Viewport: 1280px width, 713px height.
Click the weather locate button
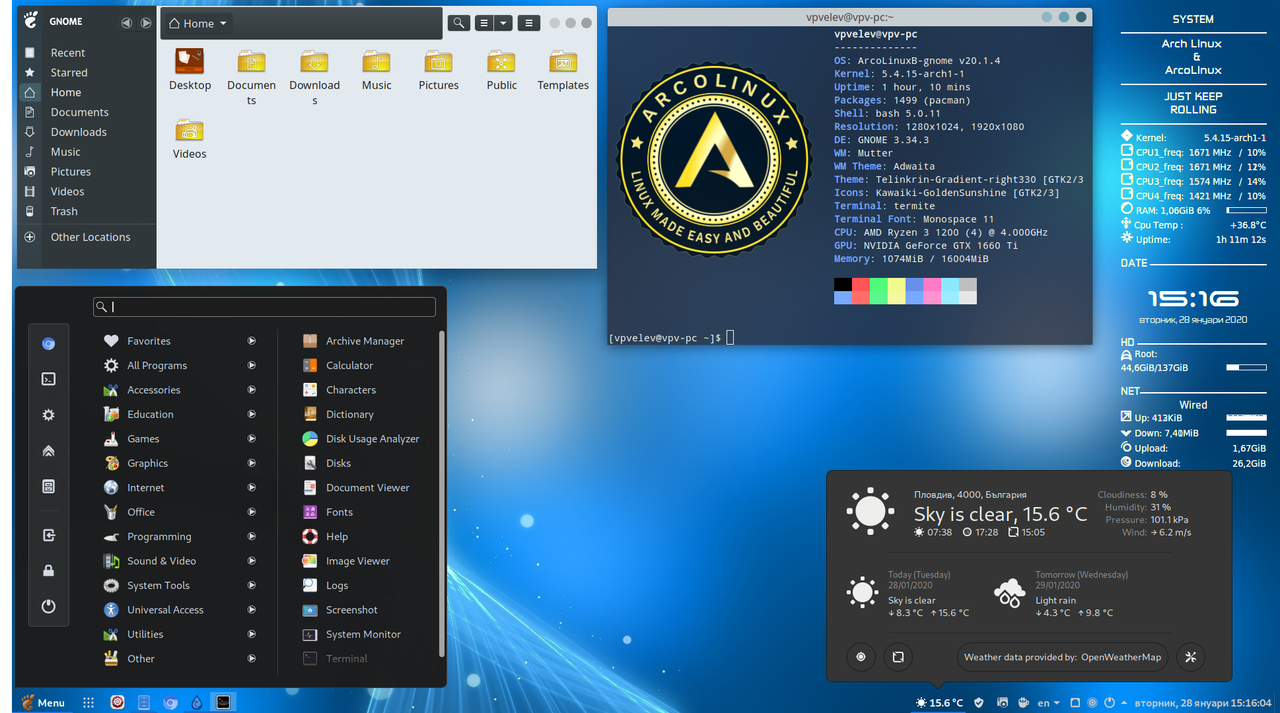coord(860,657)
